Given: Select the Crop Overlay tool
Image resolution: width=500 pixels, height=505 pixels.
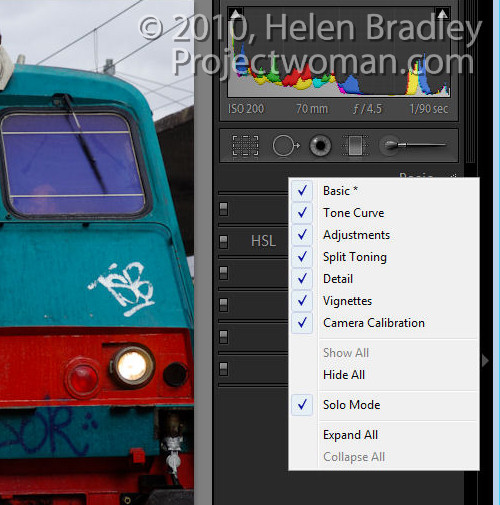Looking at the screenshot, I should click(245, 145).
